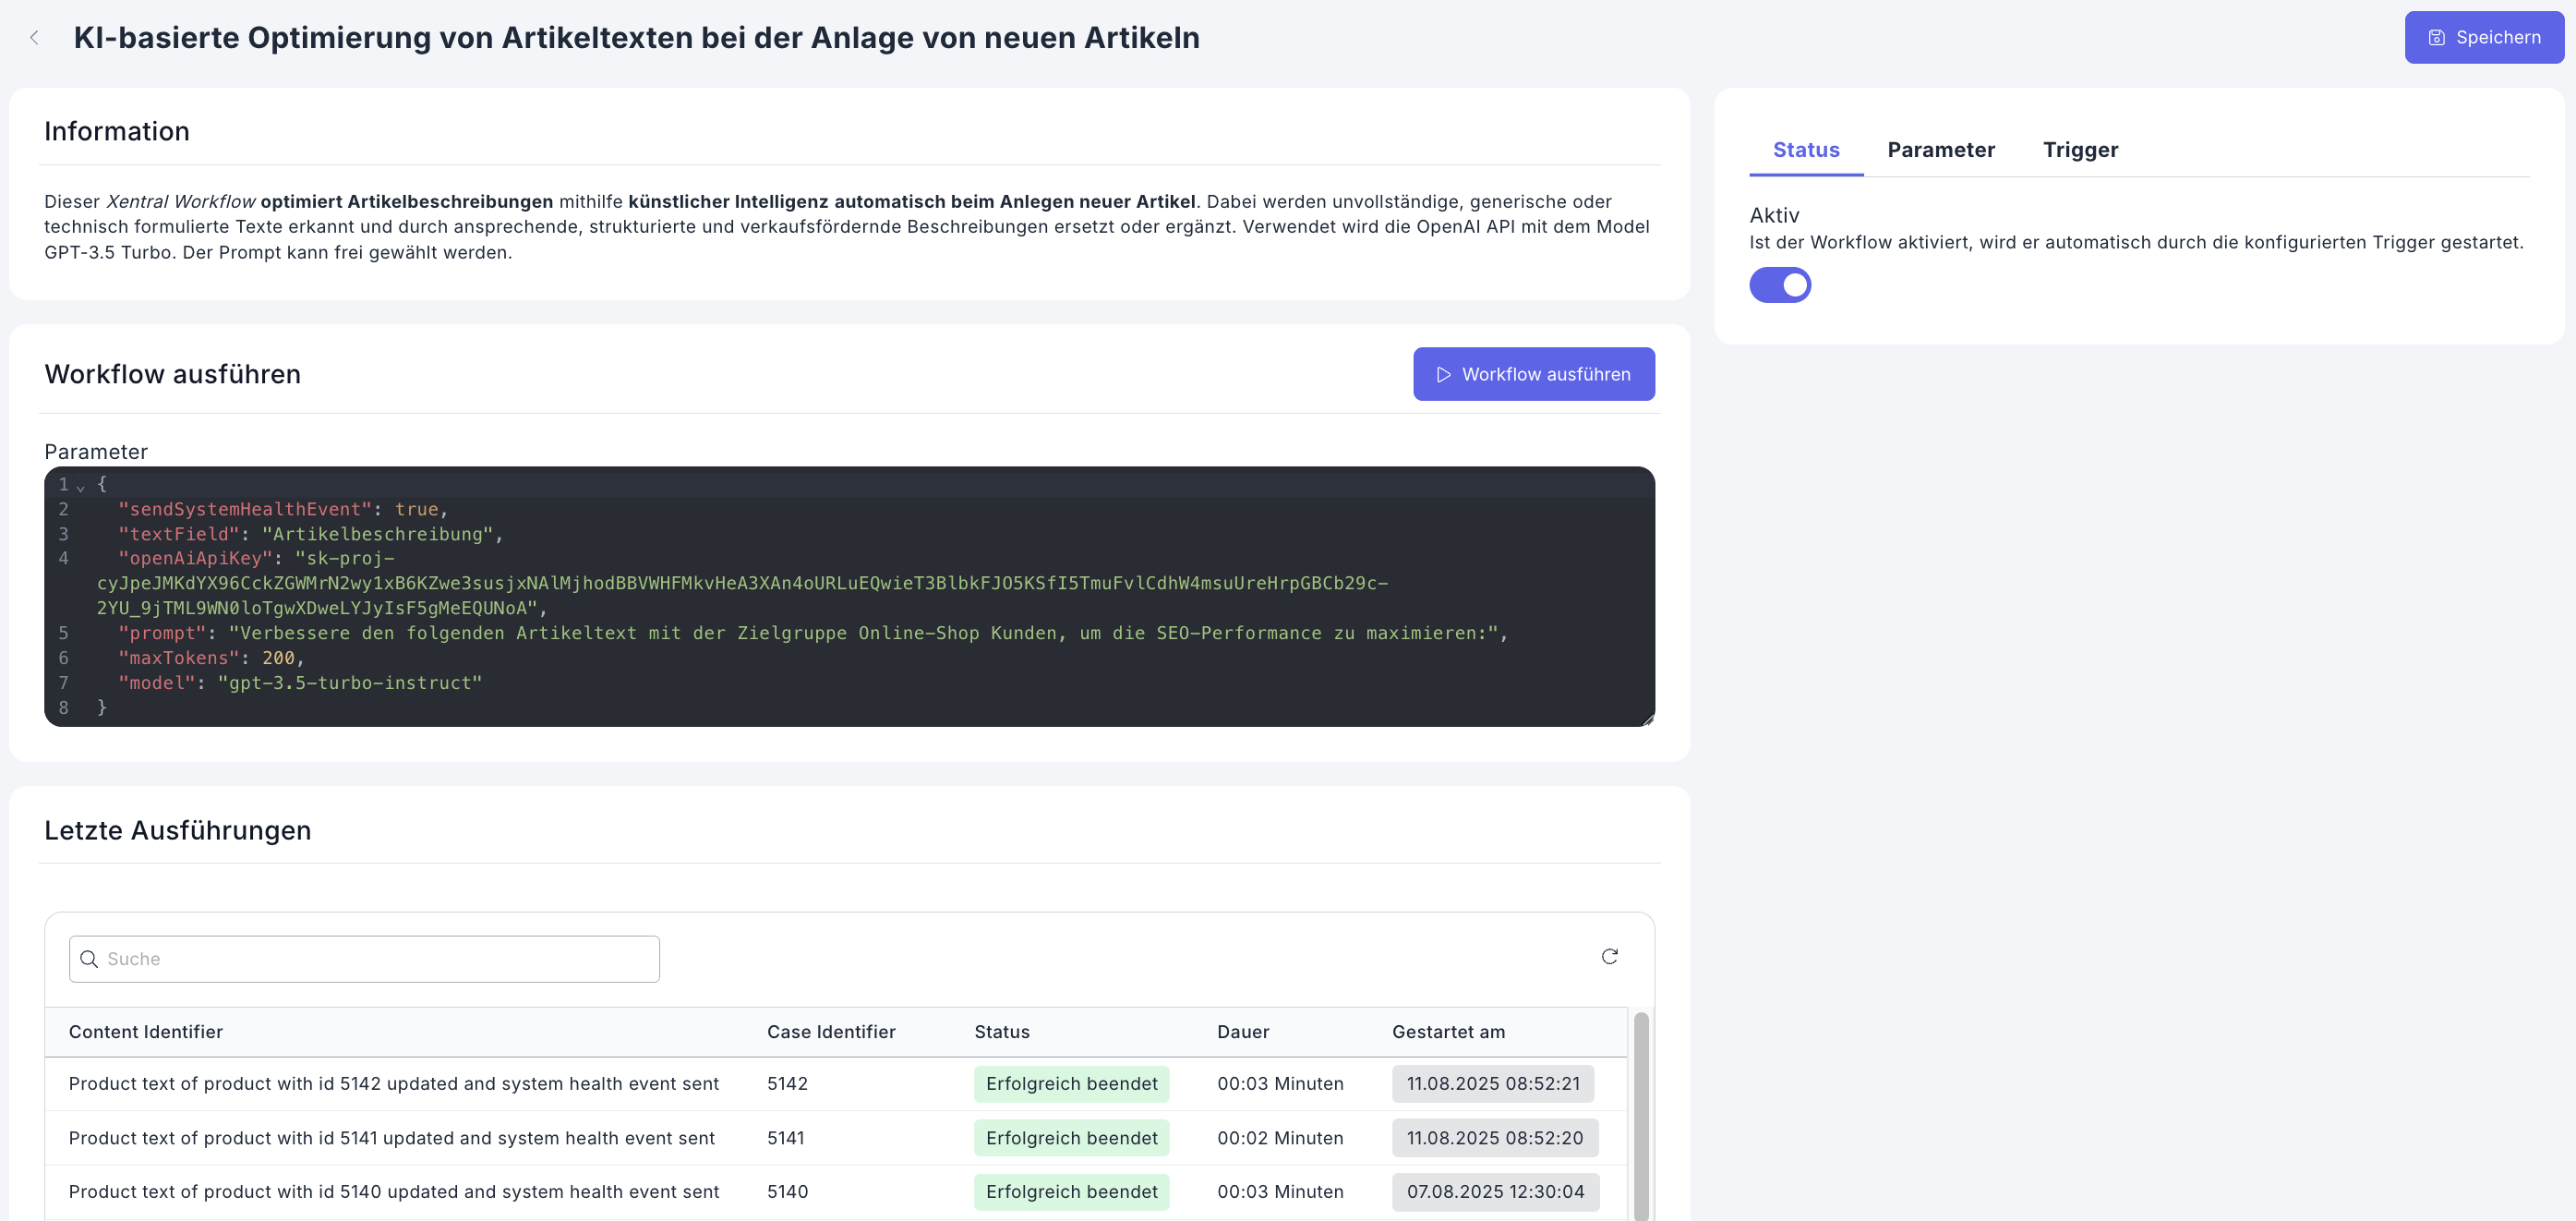Click the play icon on Workflow ausführen
The image size is (2576, 1221).
(1443, 374)
